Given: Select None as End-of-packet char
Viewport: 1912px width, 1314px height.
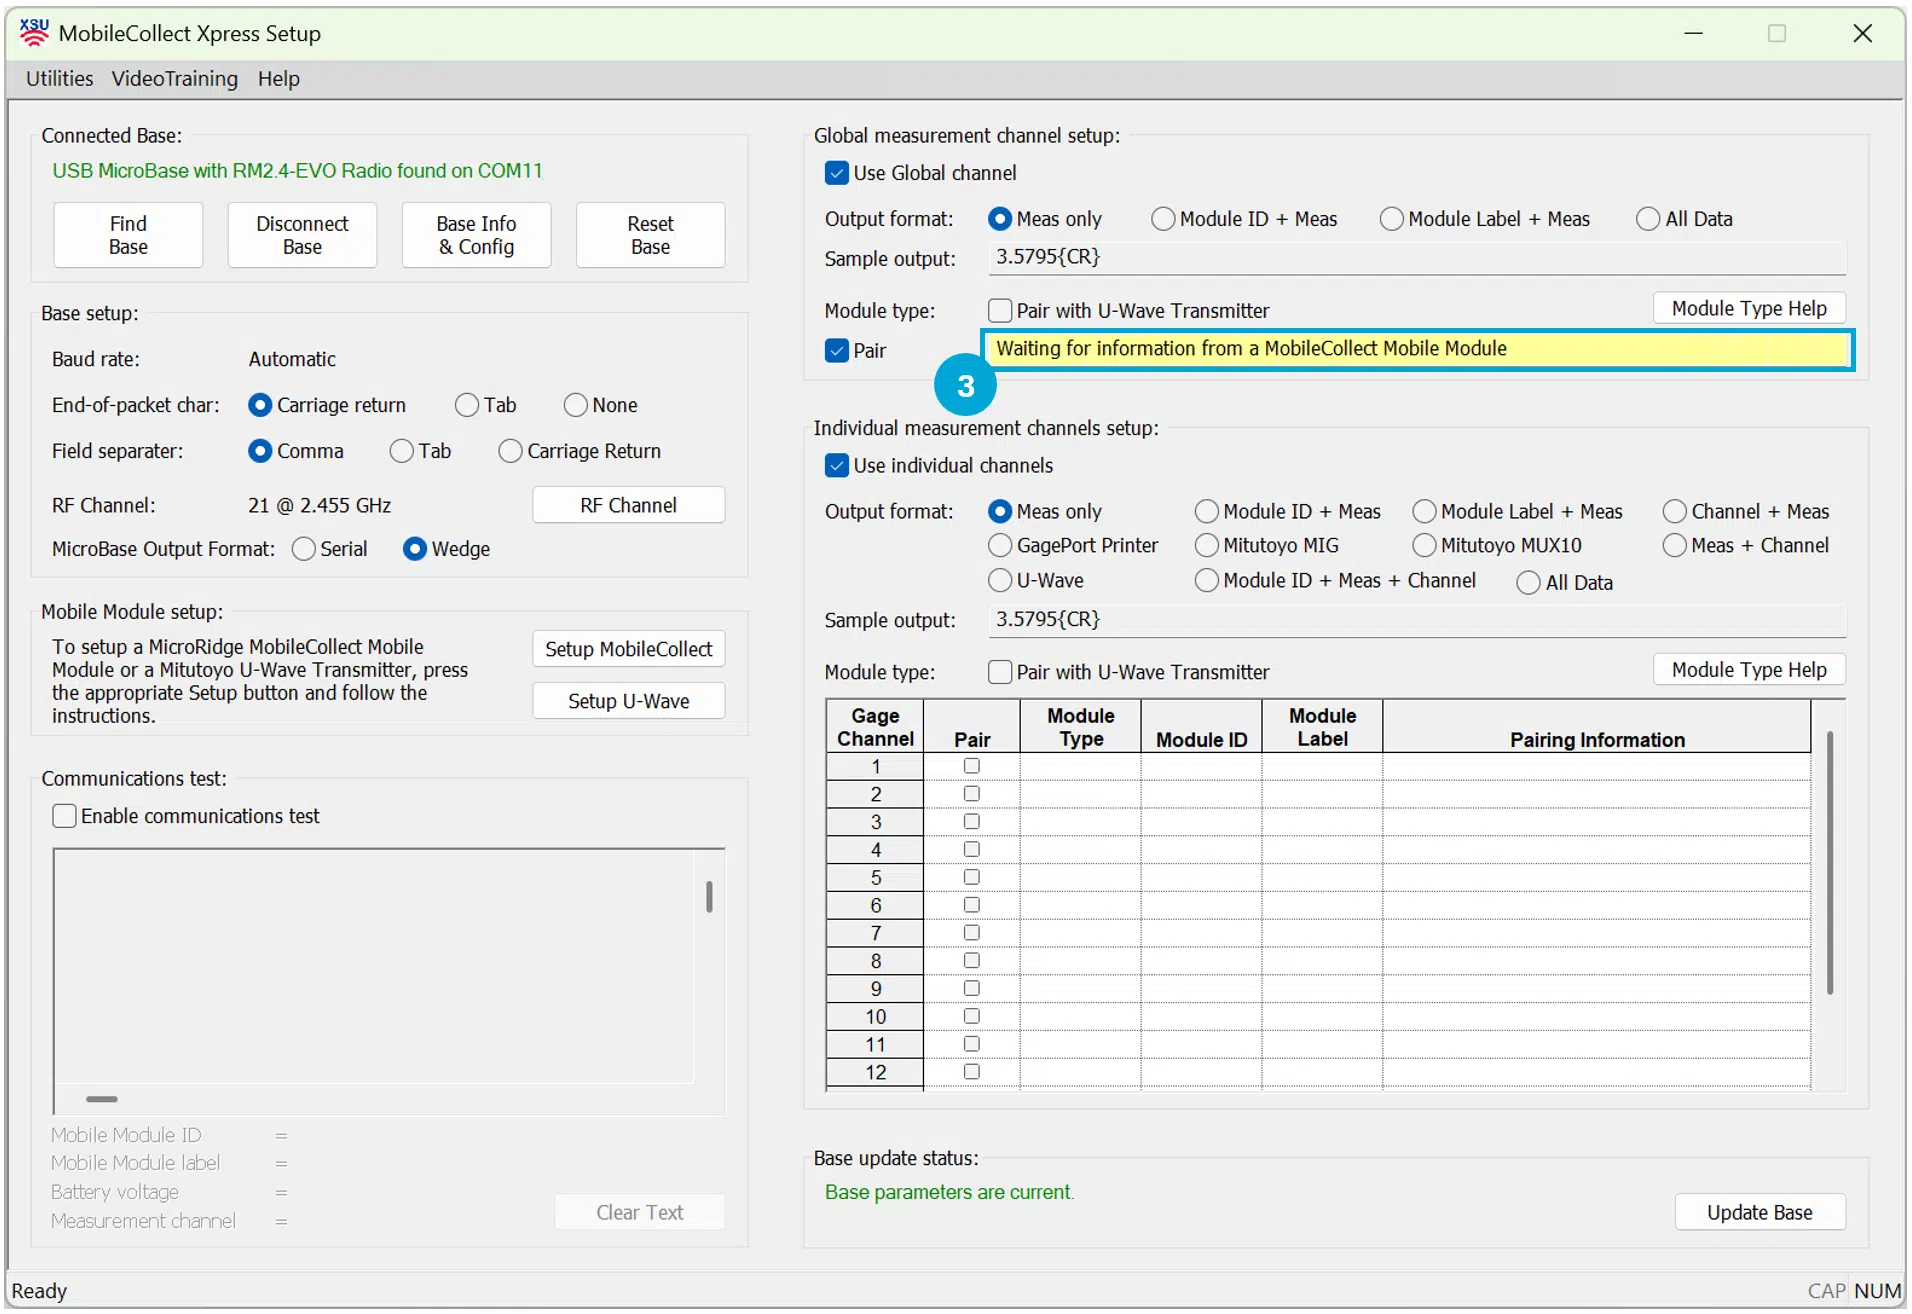Looking at the screenshot, I should [x=575, y=406].
